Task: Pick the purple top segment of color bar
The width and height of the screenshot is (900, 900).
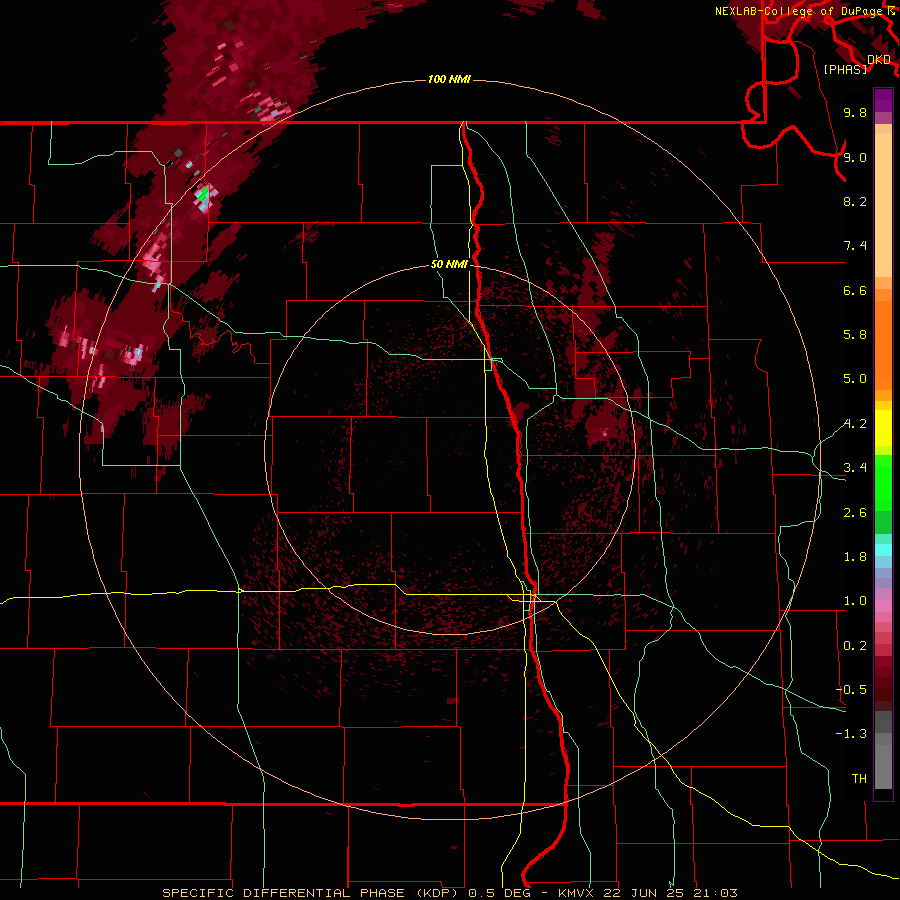Action: pos(883,100)
